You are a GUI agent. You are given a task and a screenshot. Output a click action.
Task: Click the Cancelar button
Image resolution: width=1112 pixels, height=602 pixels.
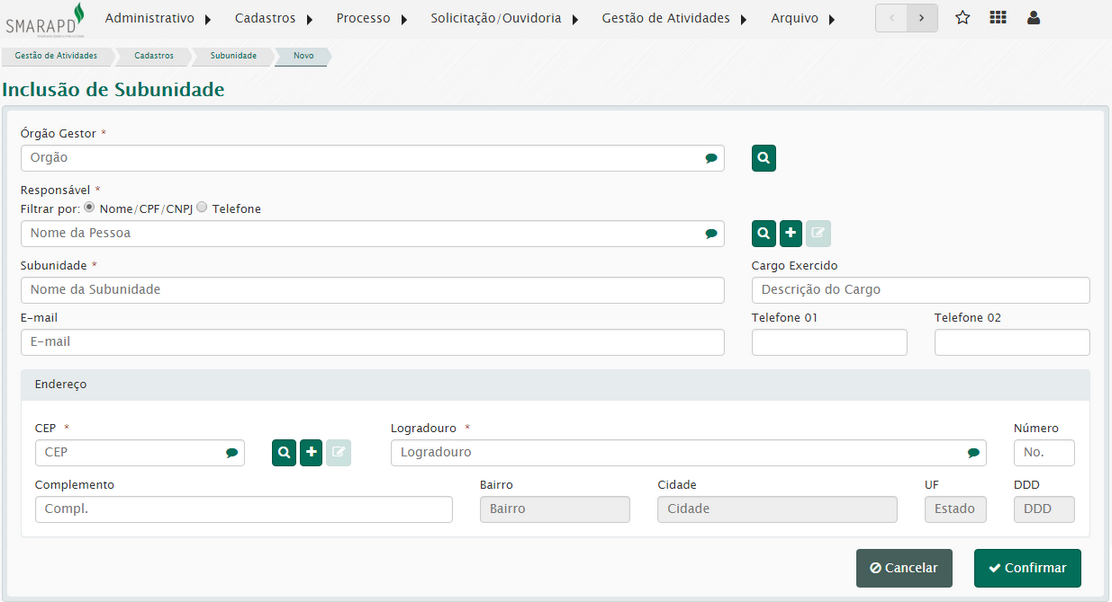tap(904, 568)
